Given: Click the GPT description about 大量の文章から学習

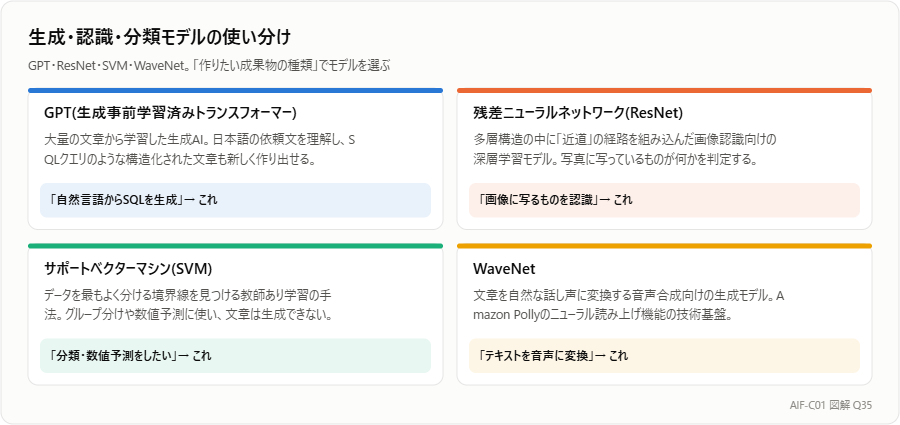Looking at the screenshot, I should coord(200,150).
